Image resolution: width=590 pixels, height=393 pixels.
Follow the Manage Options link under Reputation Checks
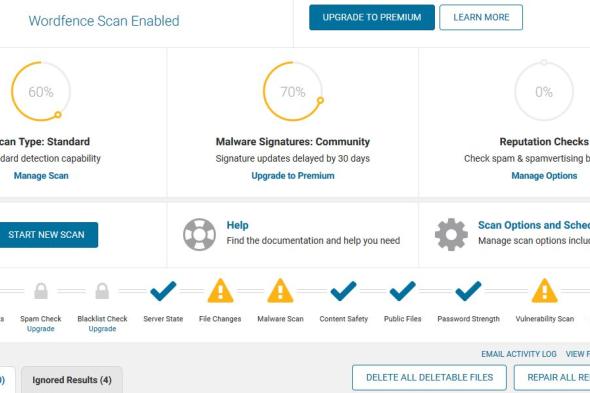click(544, 176)
